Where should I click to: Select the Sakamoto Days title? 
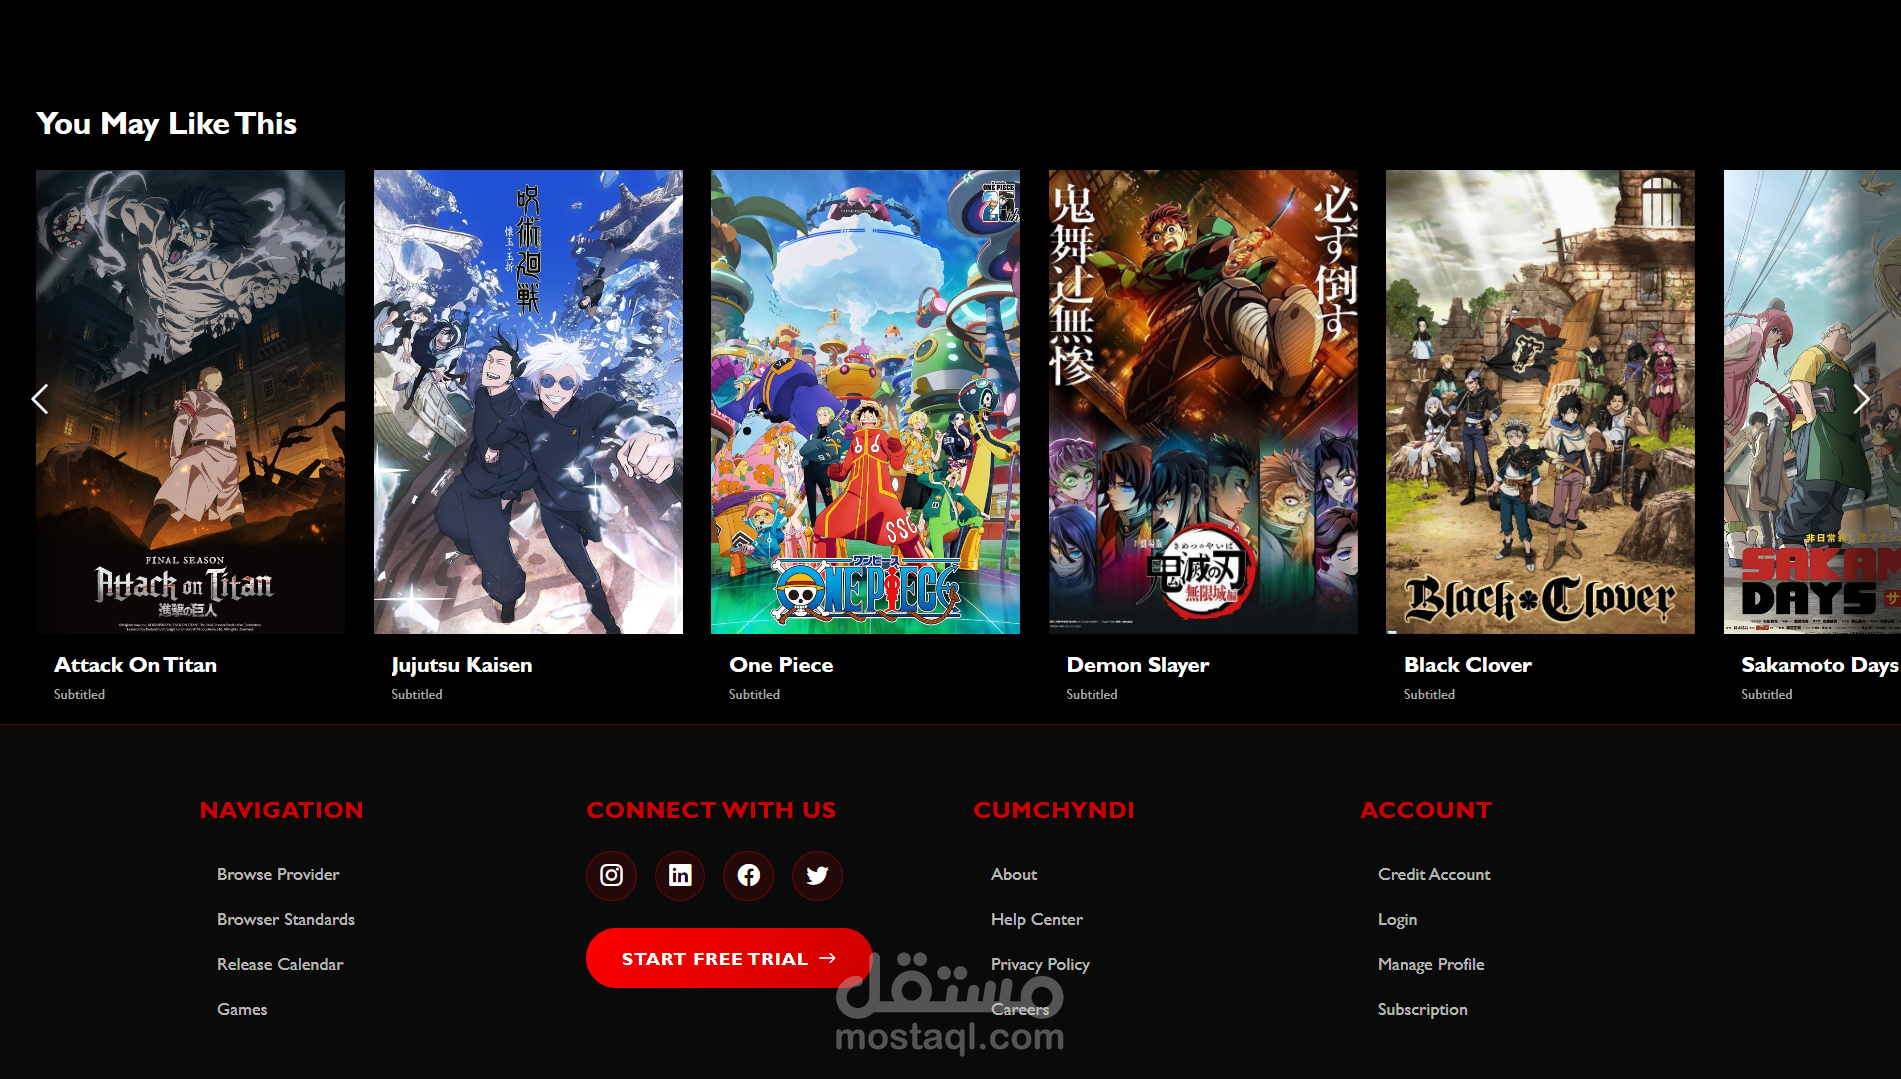[x=1819, y=665]
